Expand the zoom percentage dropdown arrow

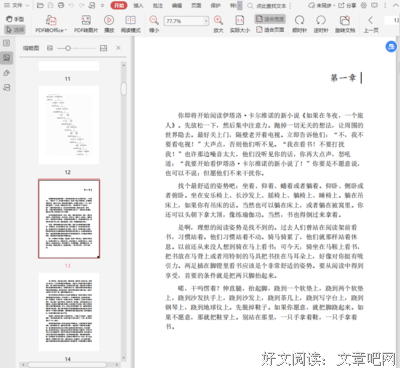click(206, 21)
